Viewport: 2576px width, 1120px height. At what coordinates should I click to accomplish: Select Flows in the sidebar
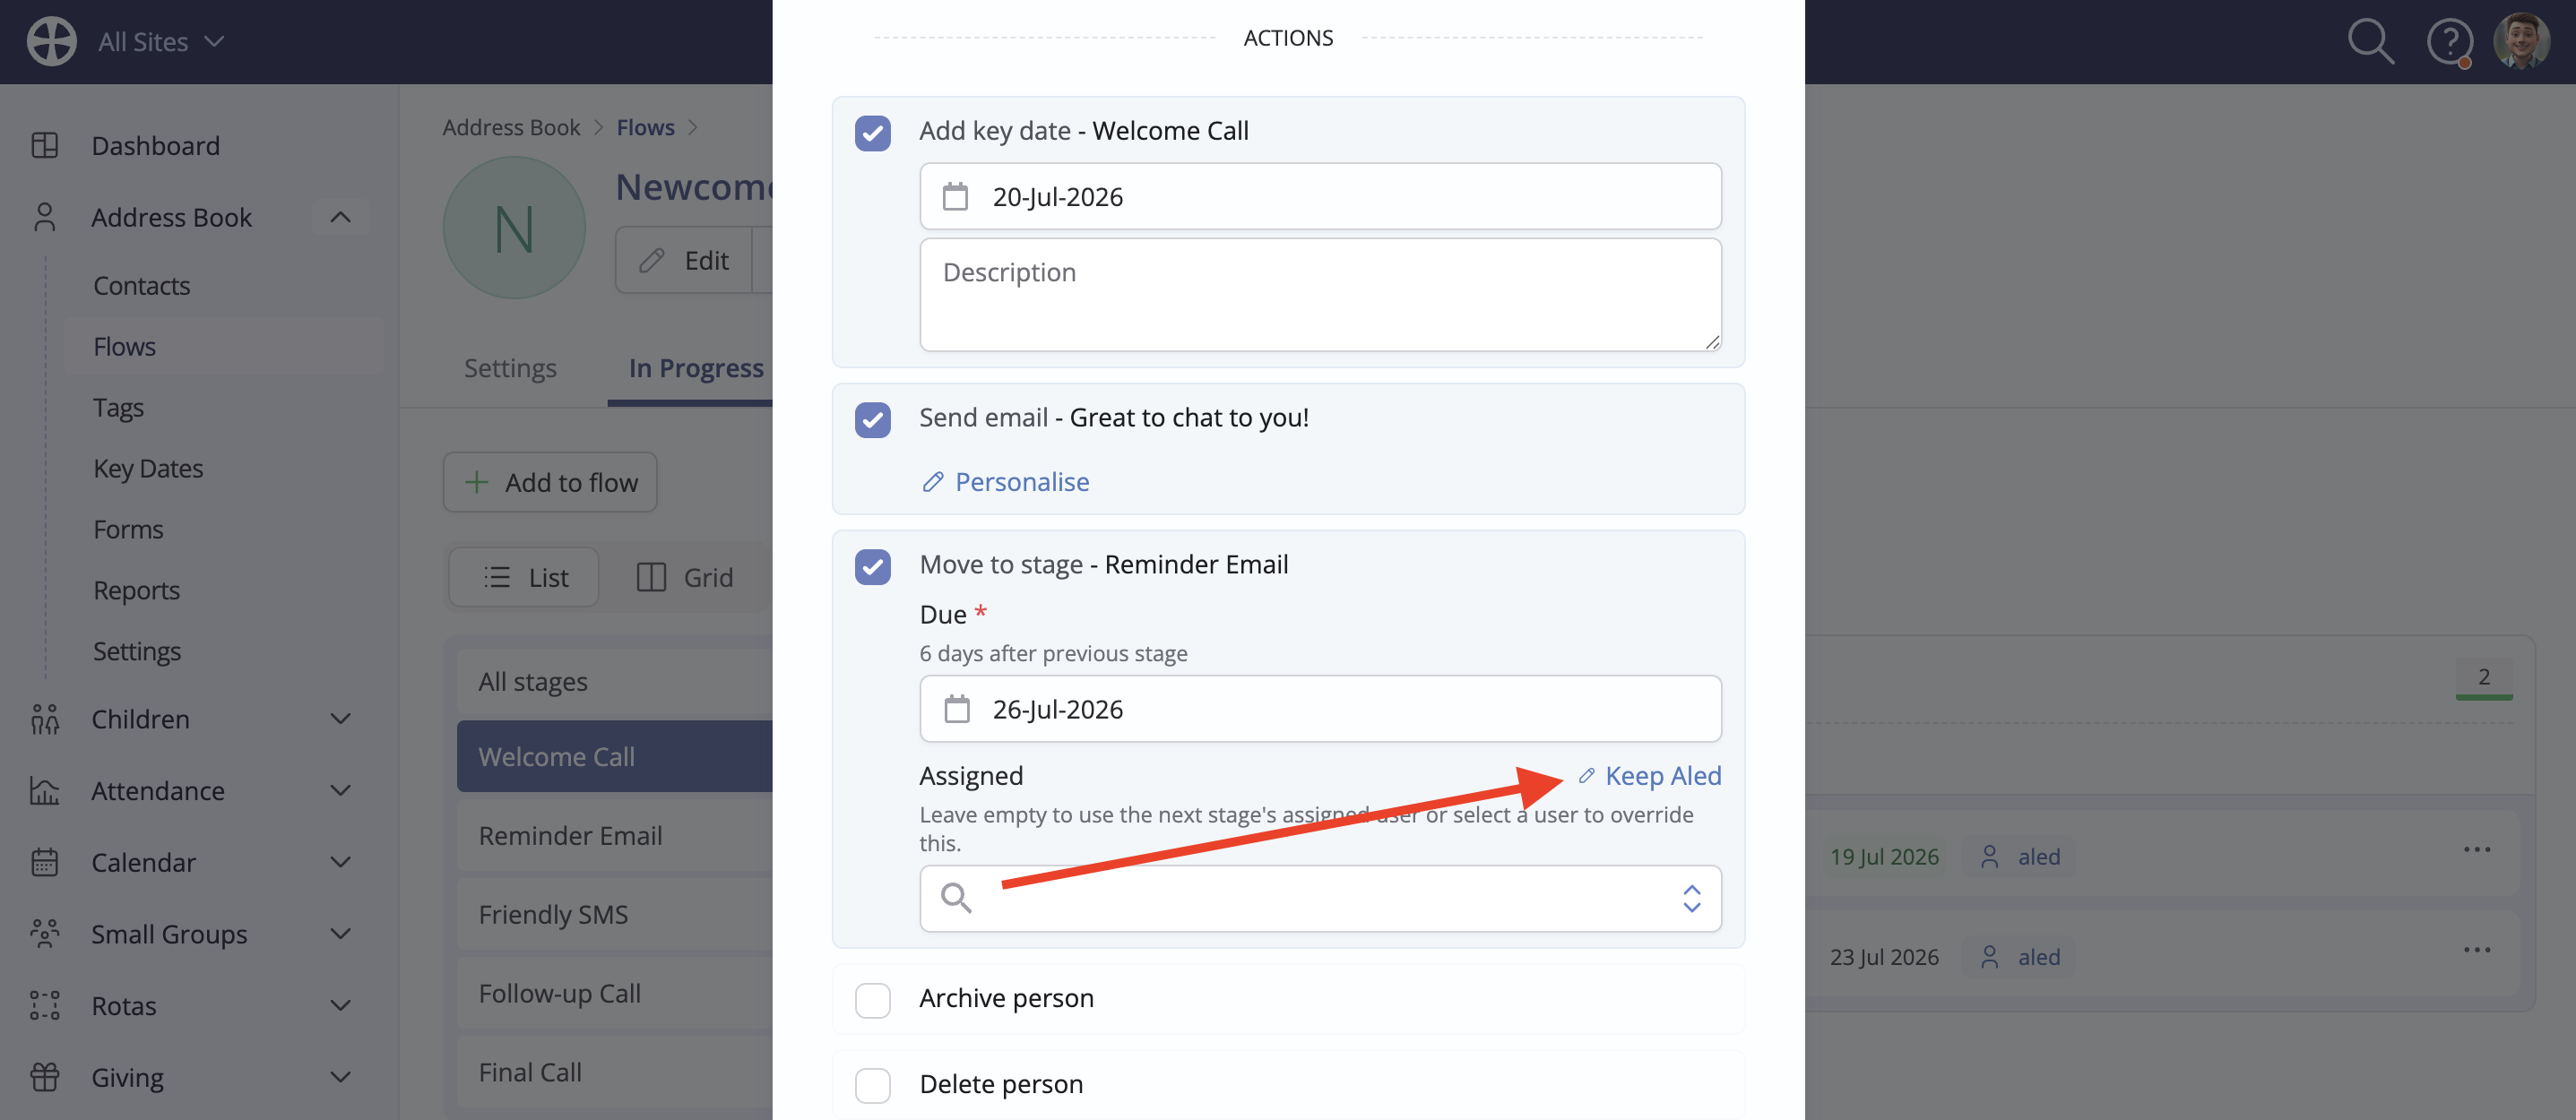pos(124,346)
